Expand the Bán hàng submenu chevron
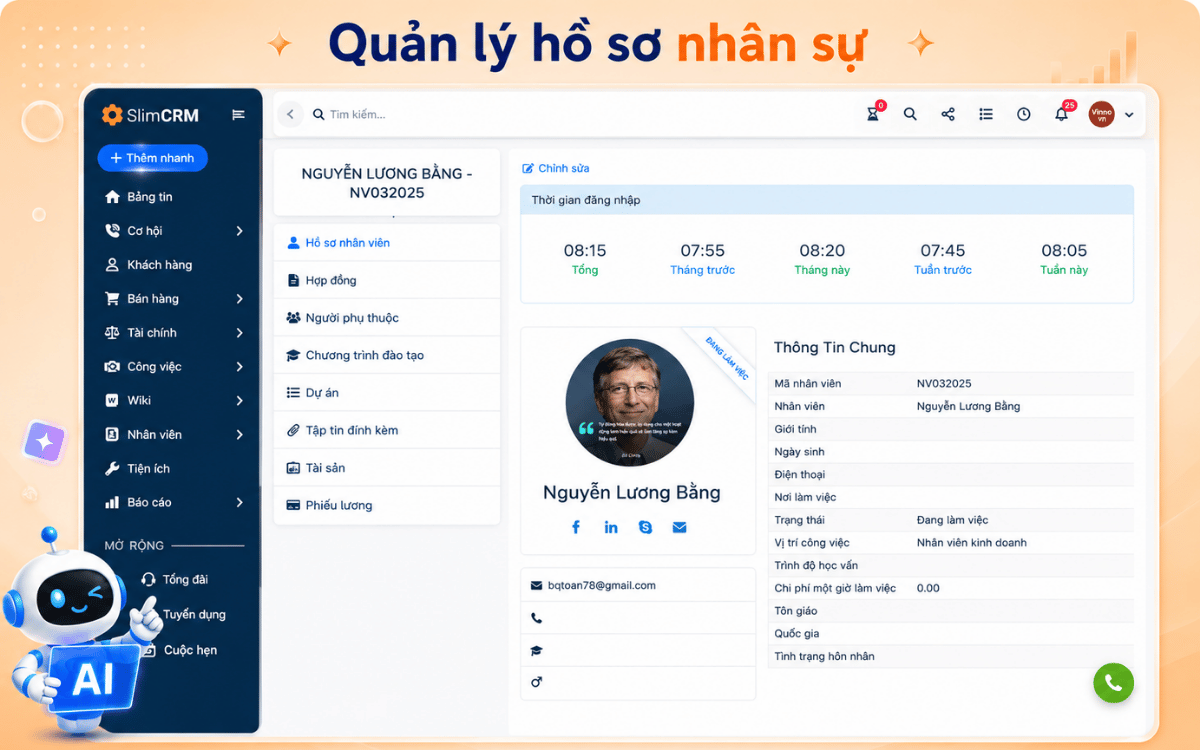The image size is (1200, 750). click(239, 299)
